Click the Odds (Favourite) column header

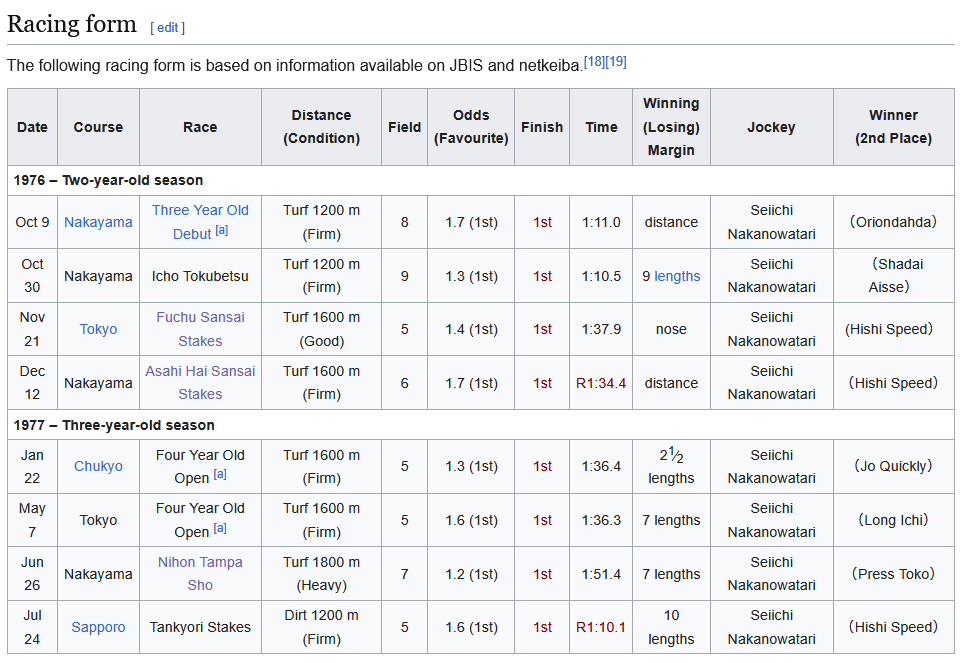pos(471,127)
